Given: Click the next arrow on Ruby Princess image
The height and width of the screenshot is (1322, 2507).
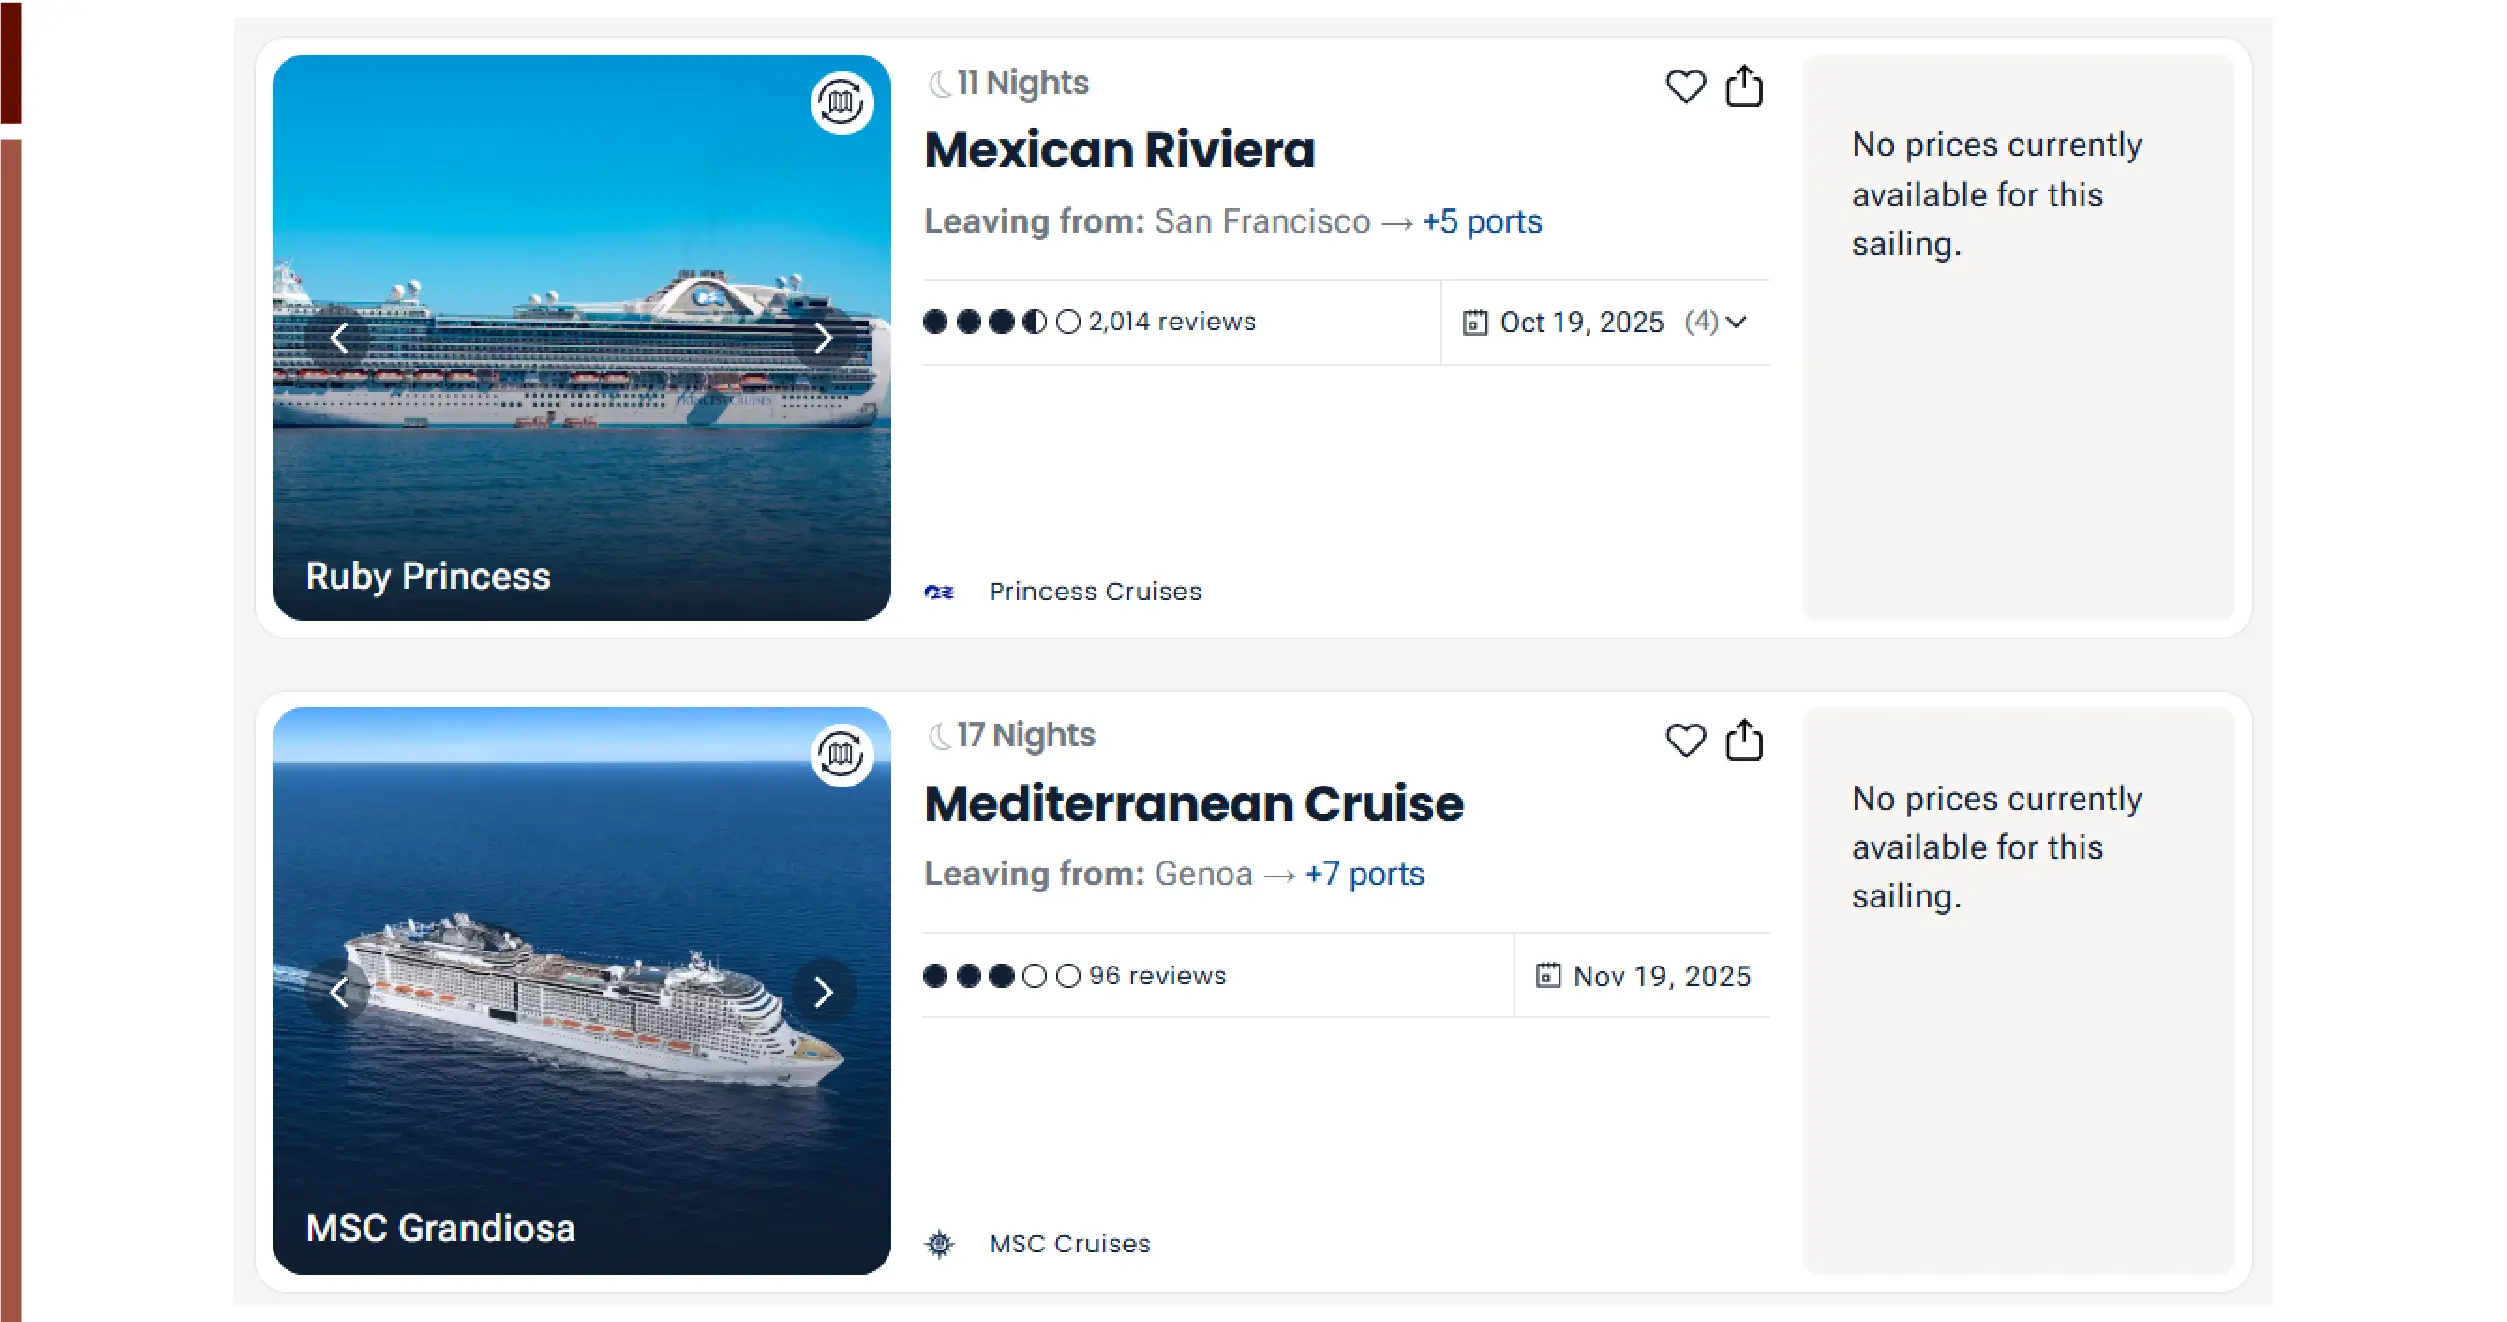Looking at the screenshot, I should pyautogui.click(x=824, y=338).
